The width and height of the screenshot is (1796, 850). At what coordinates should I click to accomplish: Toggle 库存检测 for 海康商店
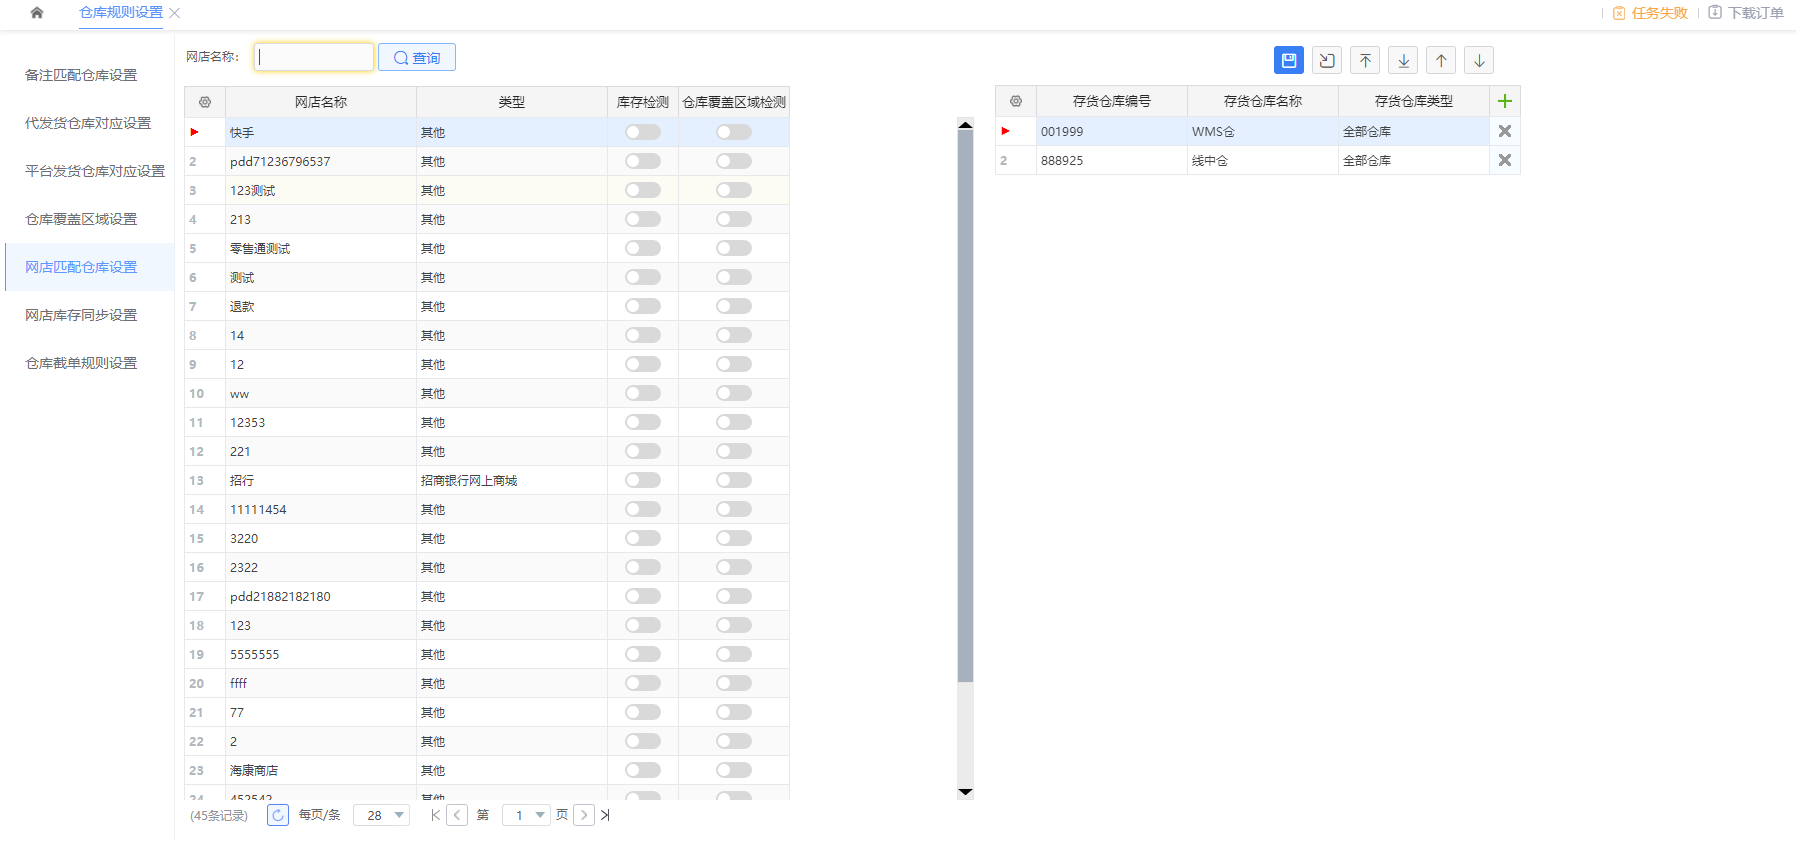click(x=643, y=770)
